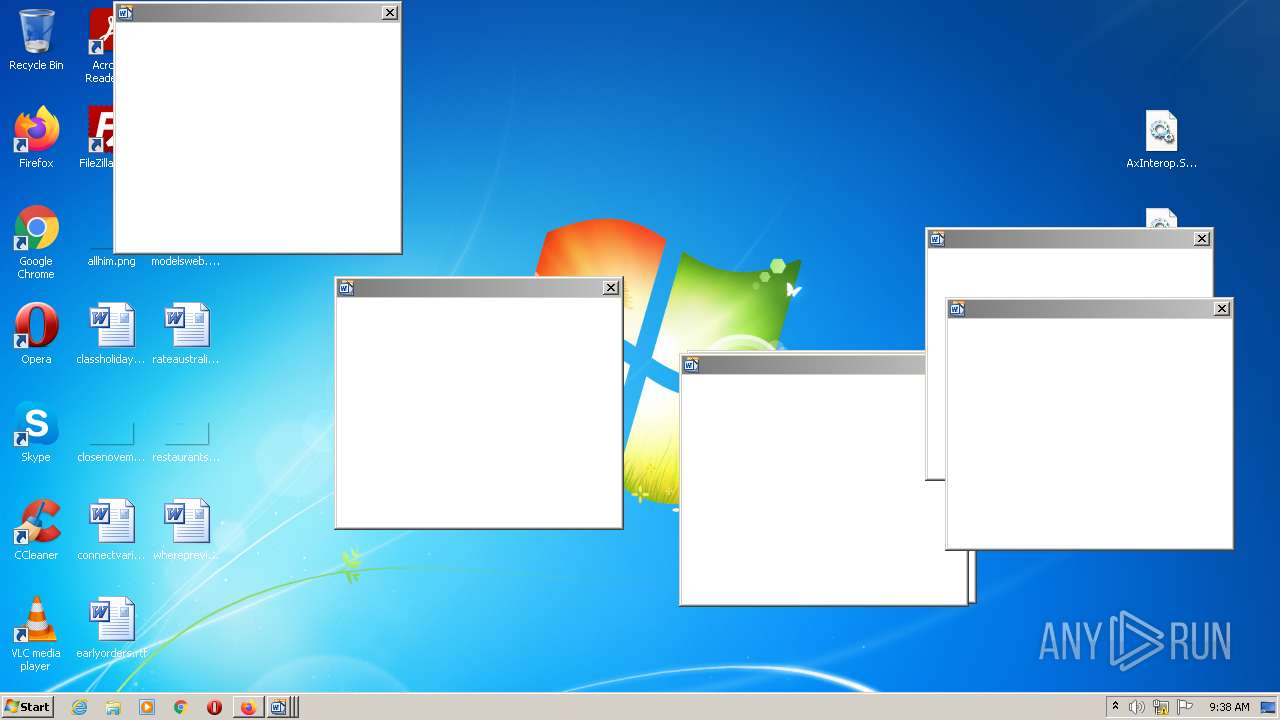Viewport: 1280px width, 720px height.
Task: Click the Word icon in the window covering Acrobat Reader
Action: point(125,13)
